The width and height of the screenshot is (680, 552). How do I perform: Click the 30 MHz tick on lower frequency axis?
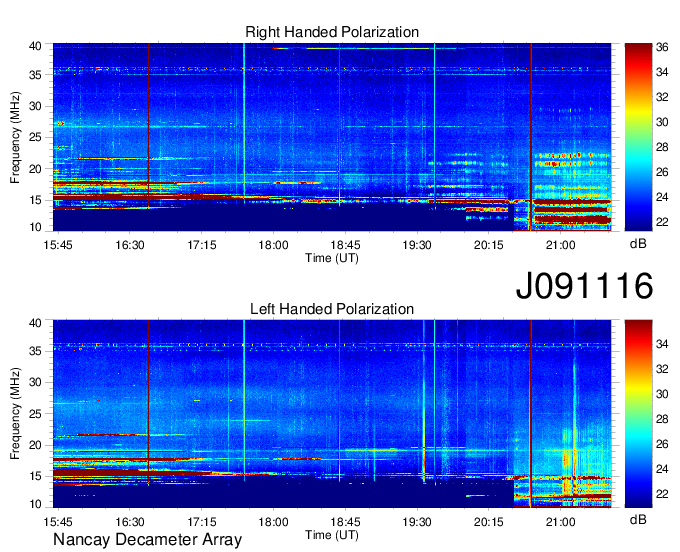pos(35,382)
